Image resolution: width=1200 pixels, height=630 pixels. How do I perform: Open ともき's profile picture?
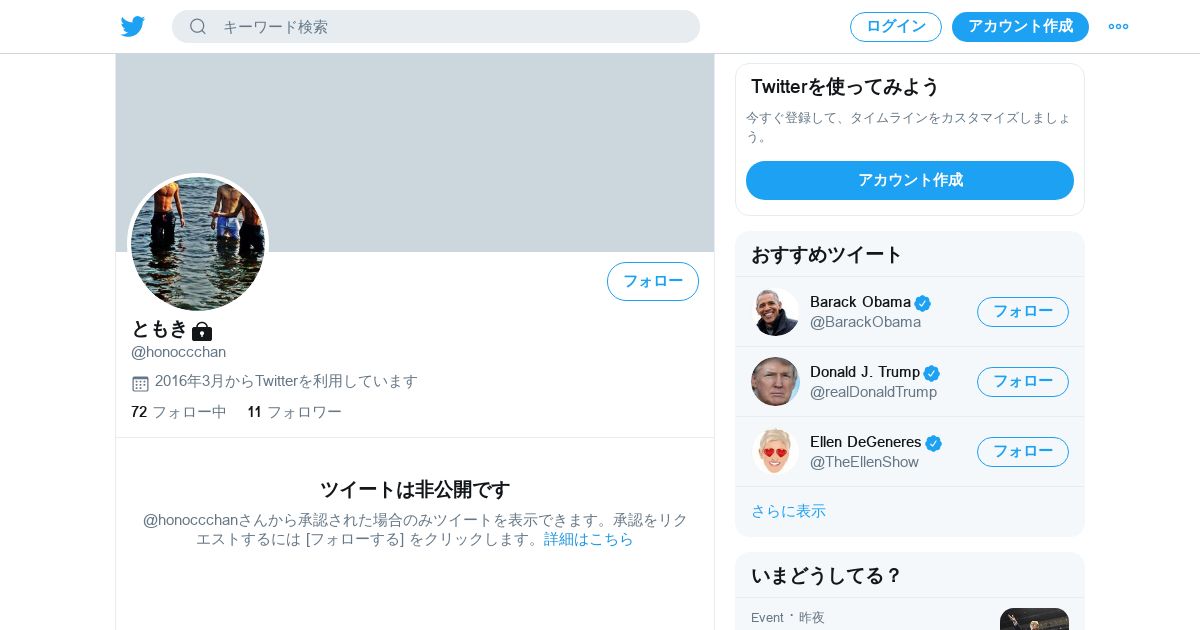tap(198, 243)
